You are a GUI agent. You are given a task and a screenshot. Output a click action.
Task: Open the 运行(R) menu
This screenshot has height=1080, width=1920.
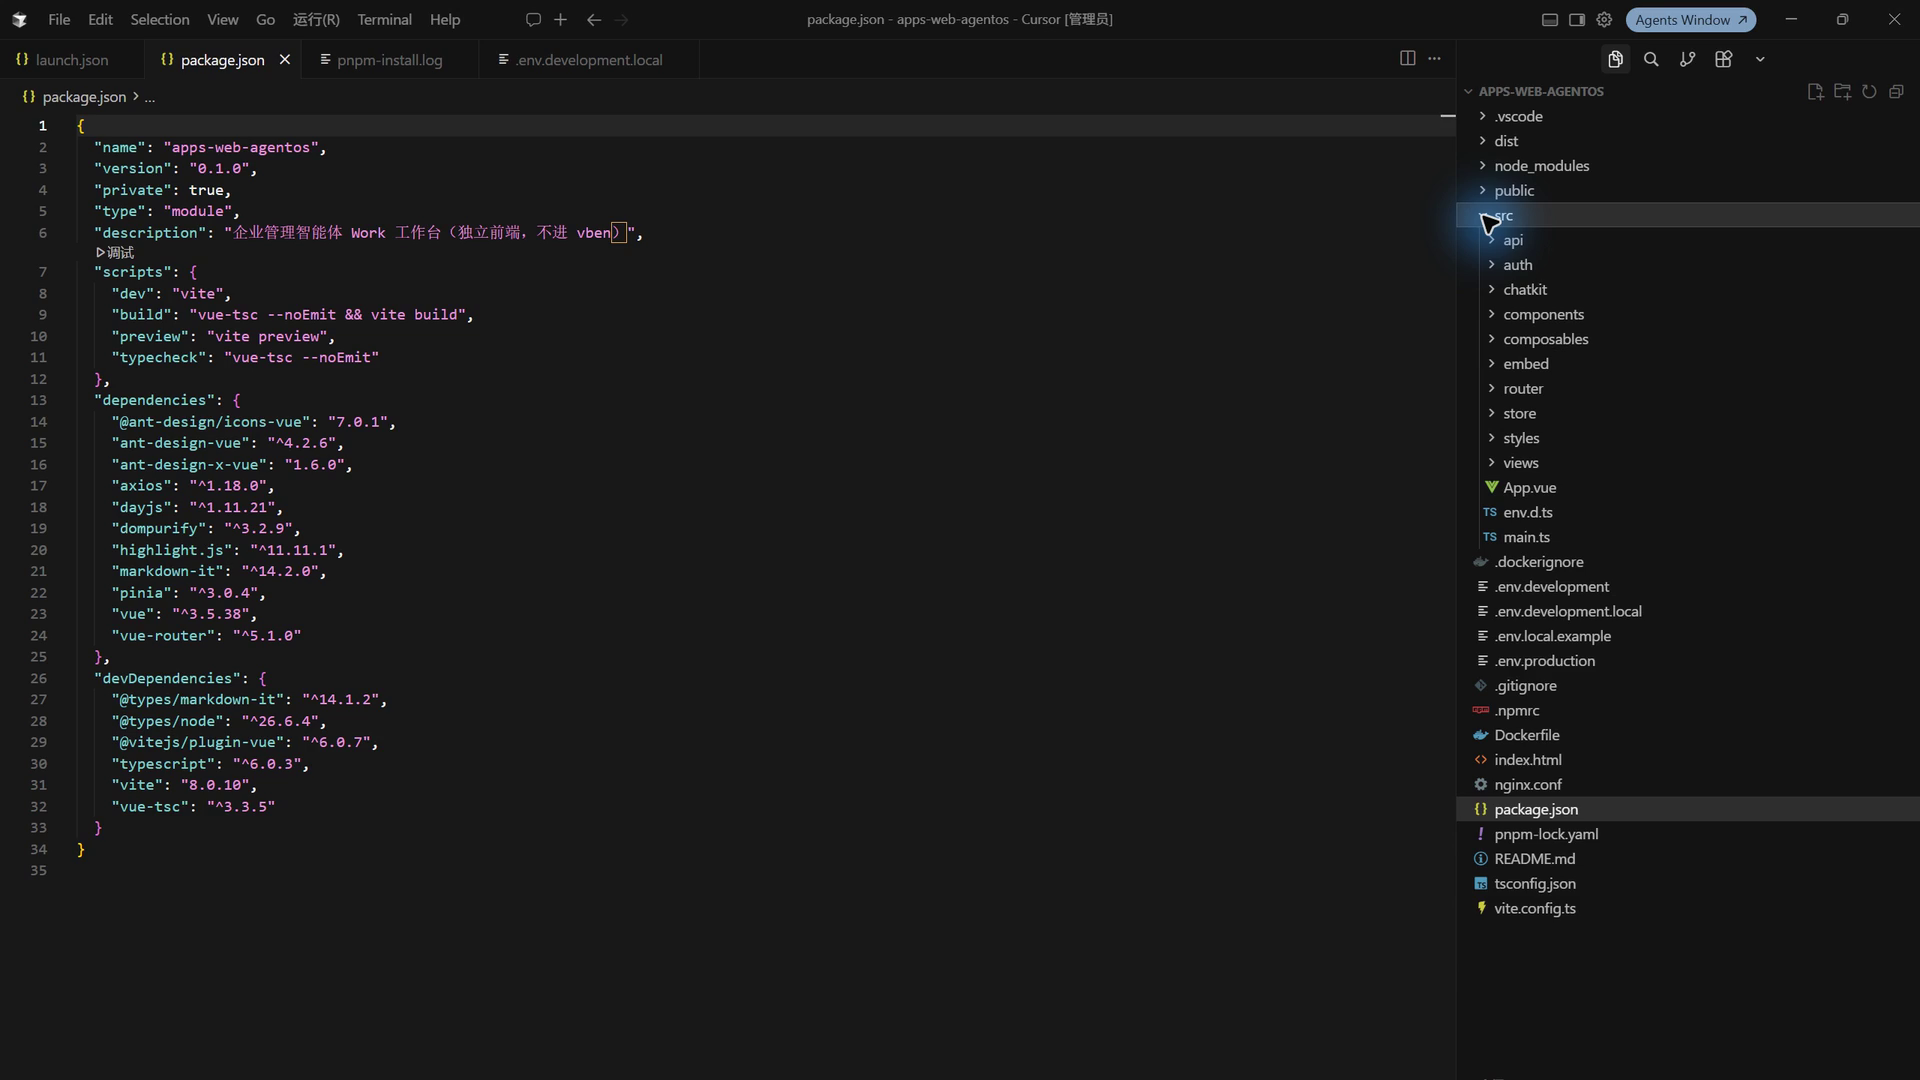[x=316, y=20]
